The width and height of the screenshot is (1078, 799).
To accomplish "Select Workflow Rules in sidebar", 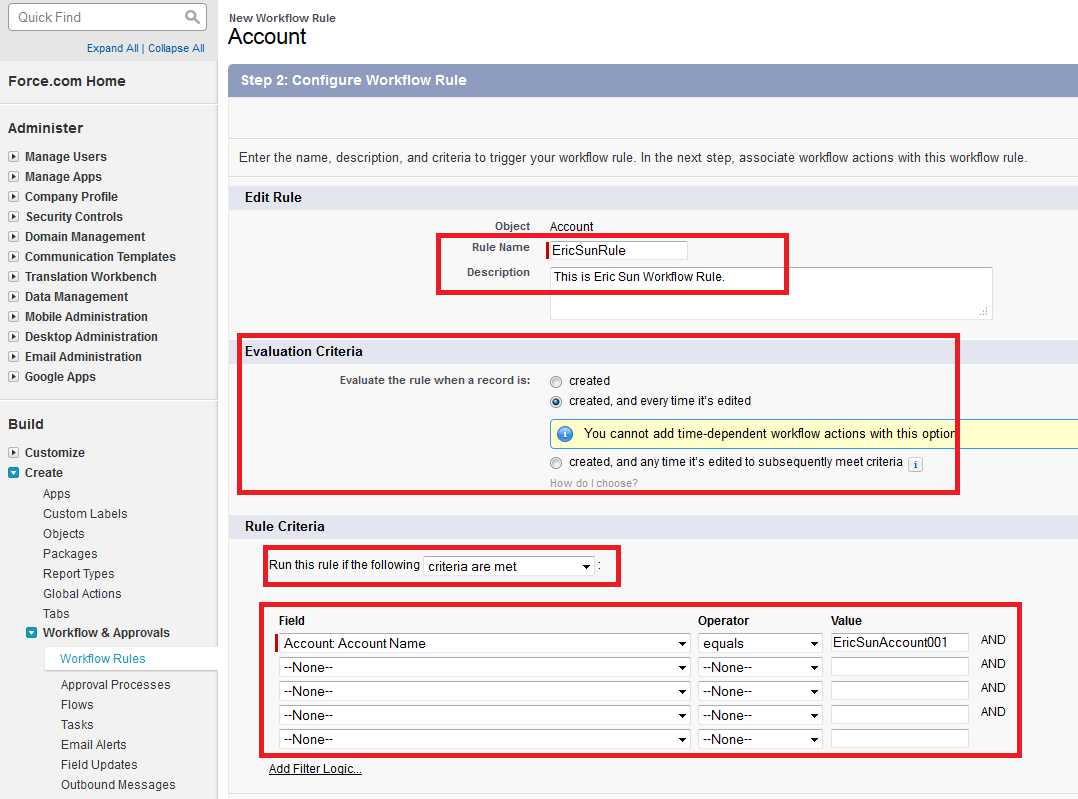I will coord(102,659).
